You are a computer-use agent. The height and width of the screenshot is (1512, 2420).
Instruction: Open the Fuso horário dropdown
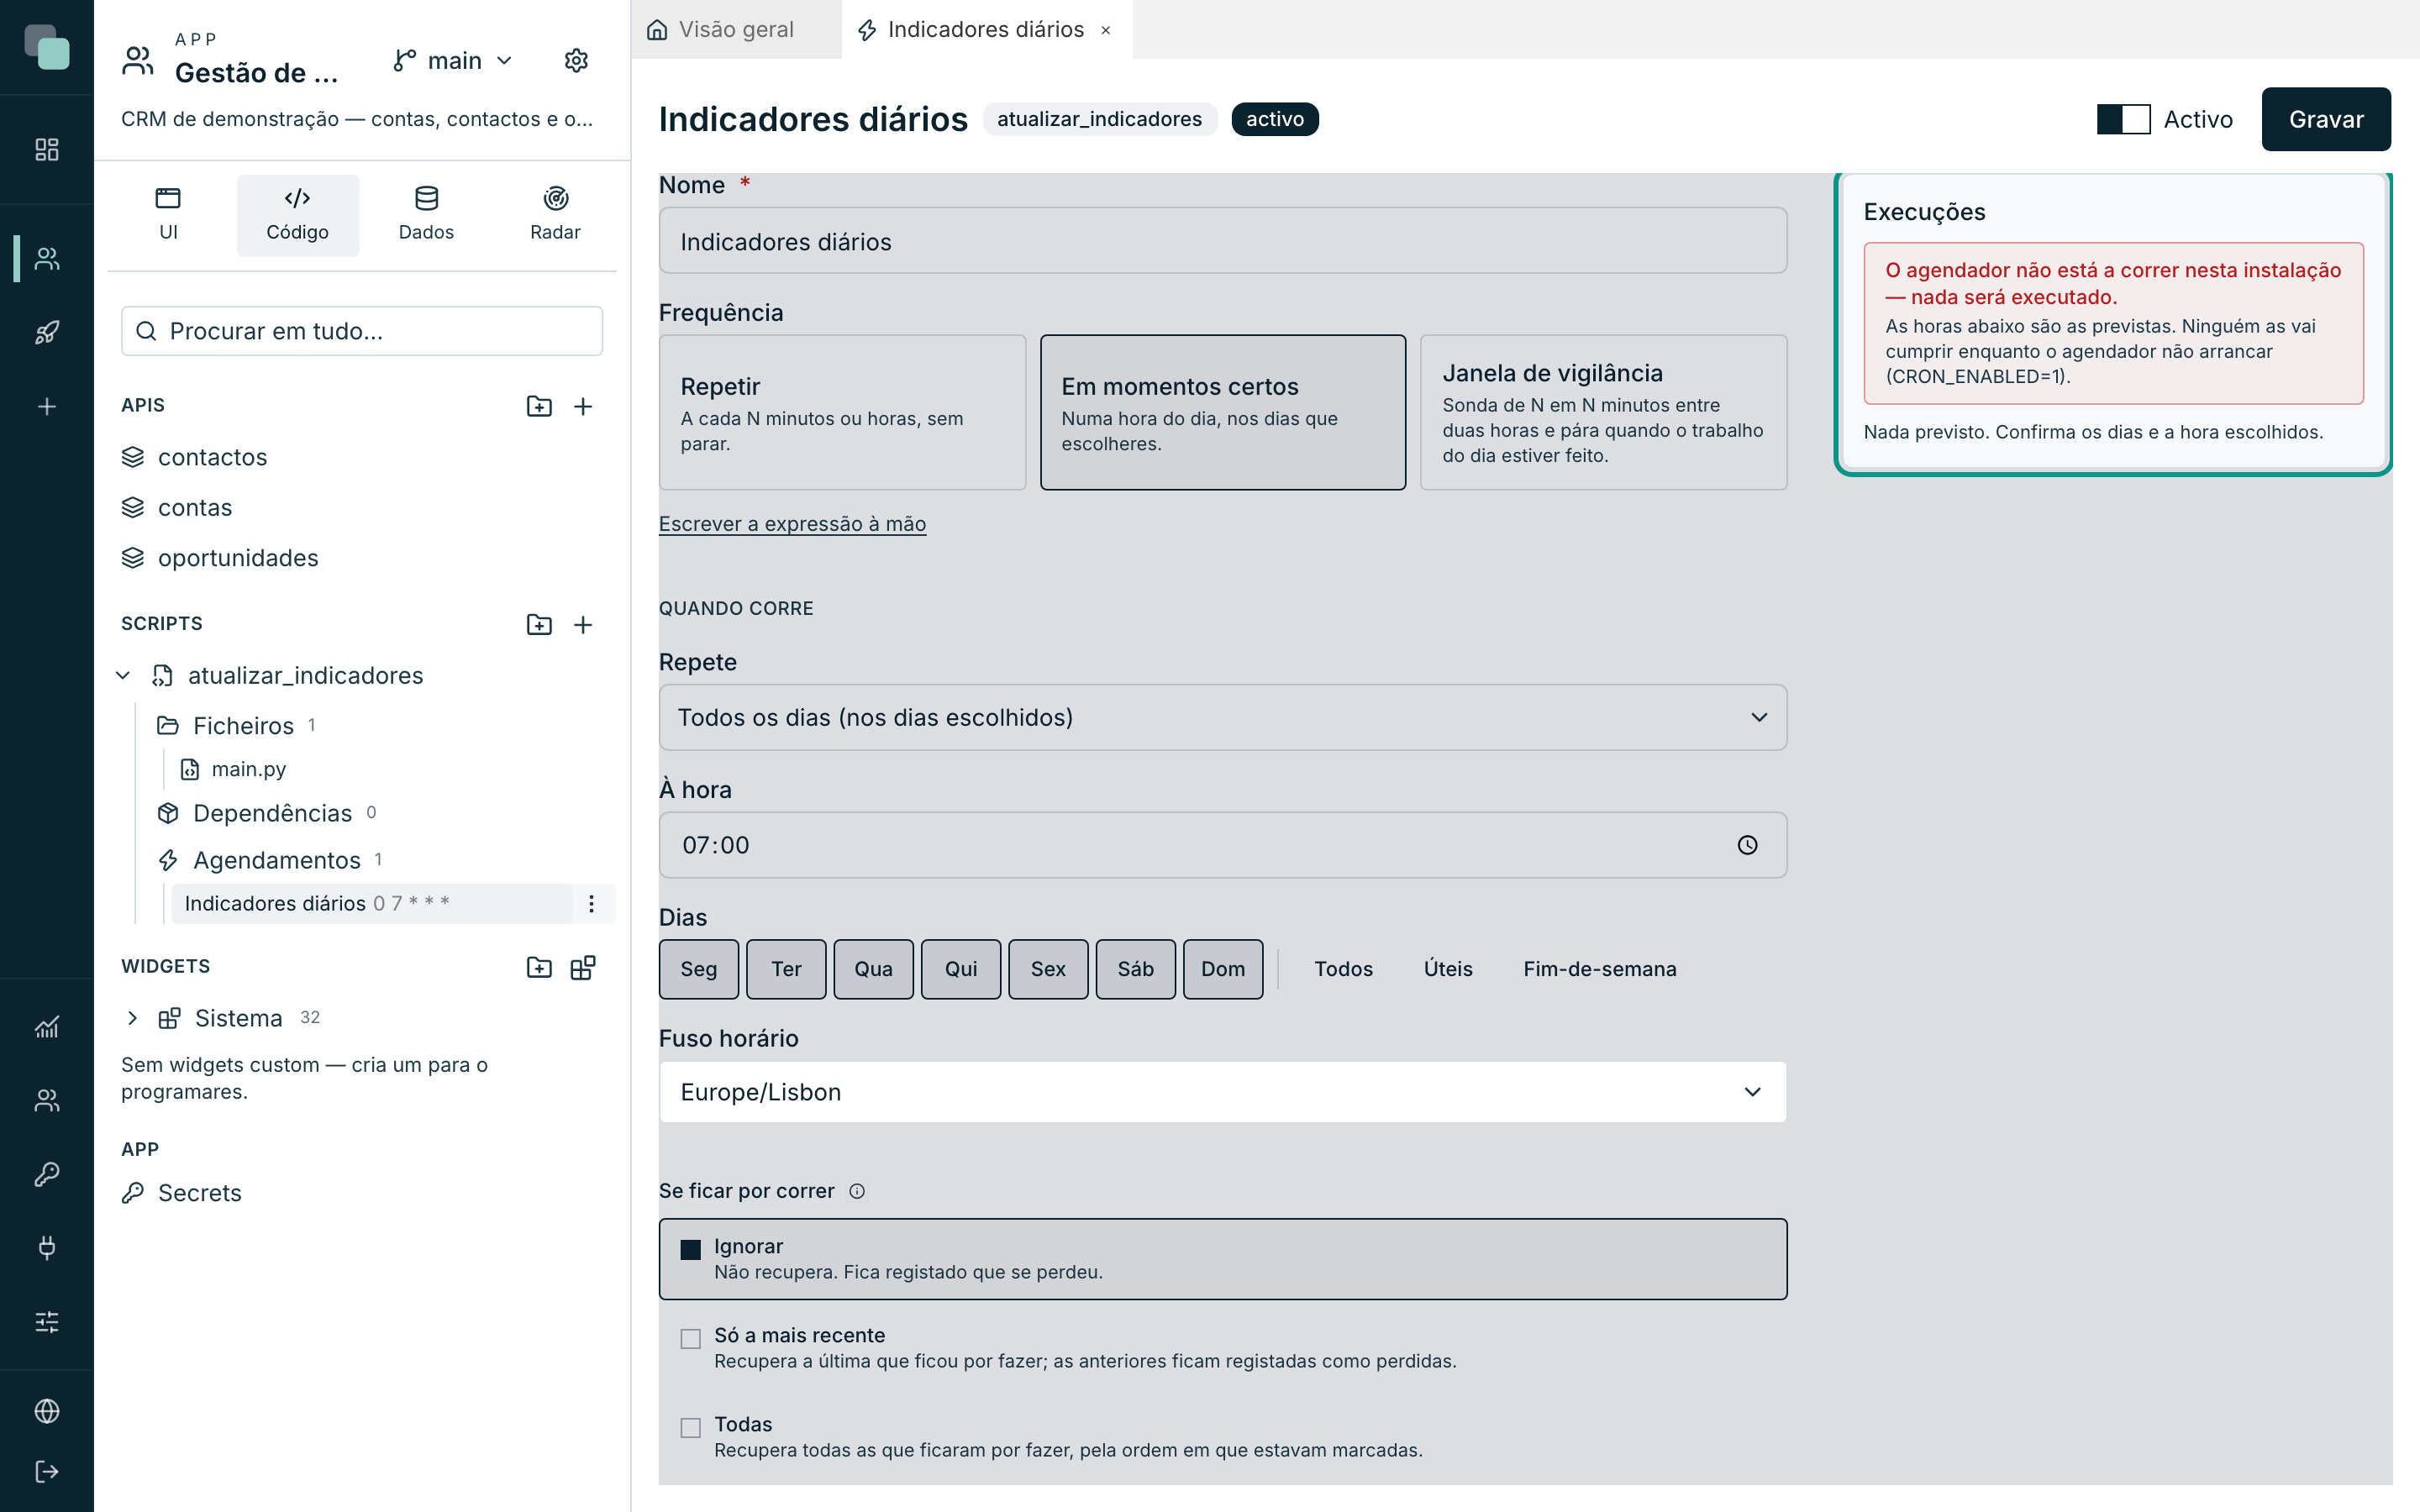point(1222,1091)
